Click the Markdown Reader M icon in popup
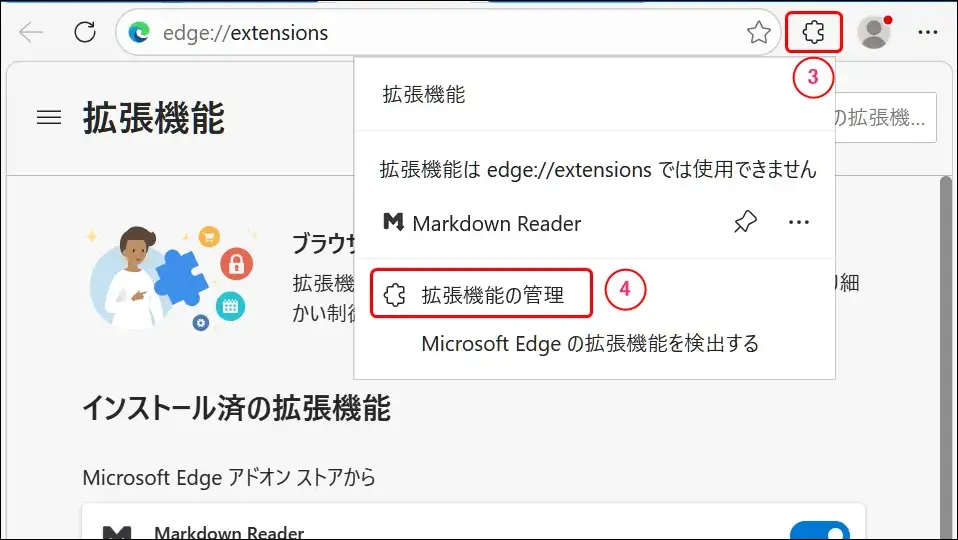This screenshot has height=540, width=958. pyautogui.click(x=393, y=222)
